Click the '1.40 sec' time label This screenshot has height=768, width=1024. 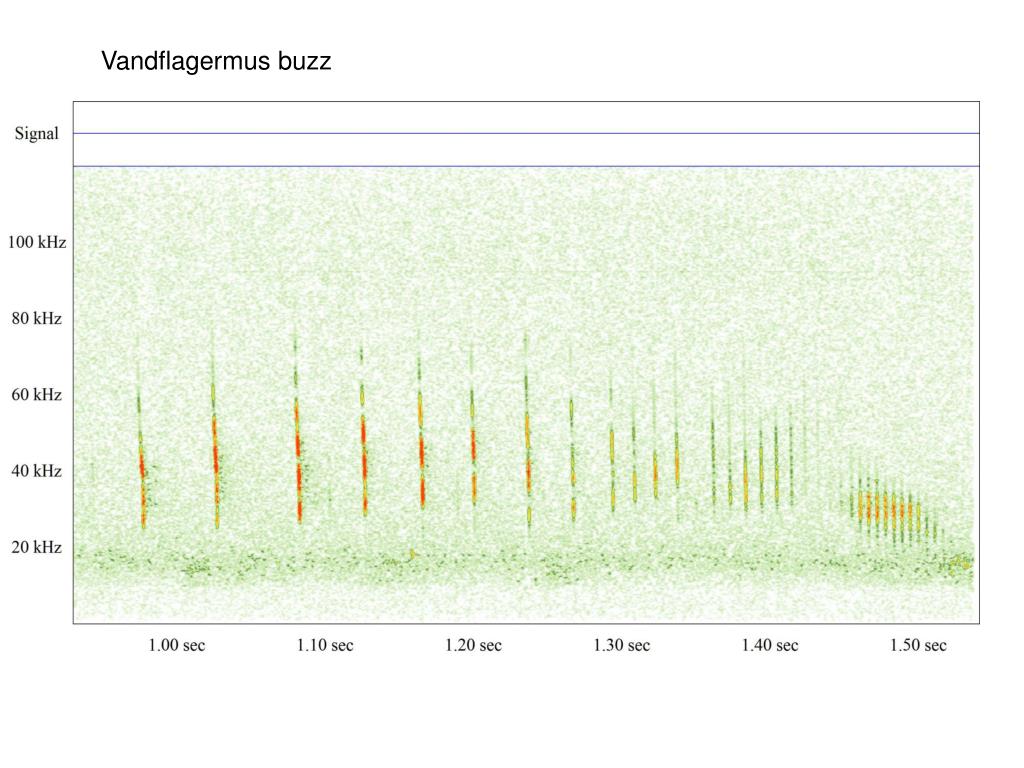770,645
